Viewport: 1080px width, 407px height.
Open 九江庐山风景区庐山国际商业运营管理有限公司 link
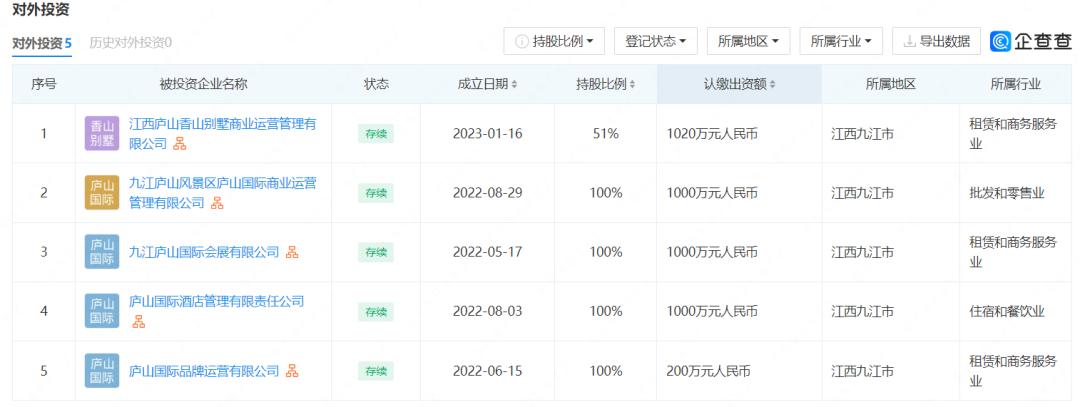(x=222, y=193)
